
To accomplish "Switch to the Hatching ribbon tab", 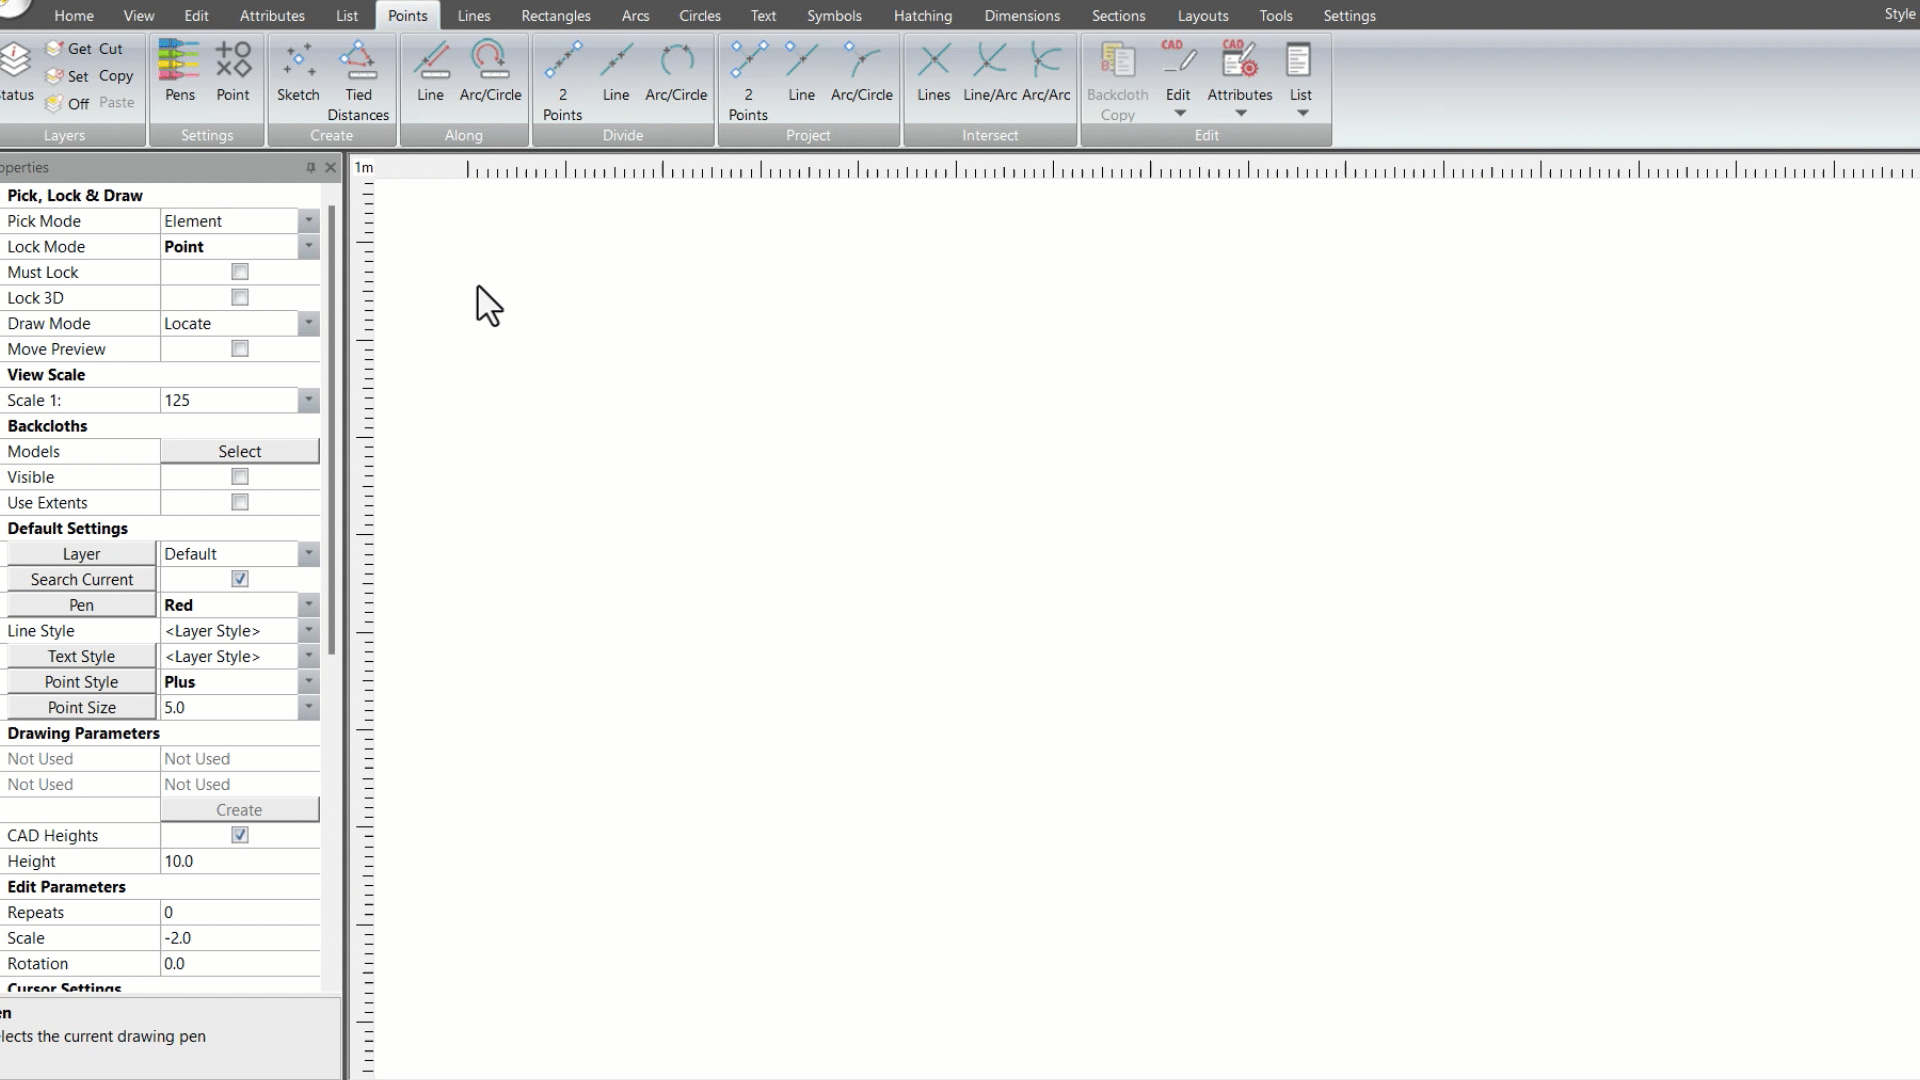I will click(923, 16).
